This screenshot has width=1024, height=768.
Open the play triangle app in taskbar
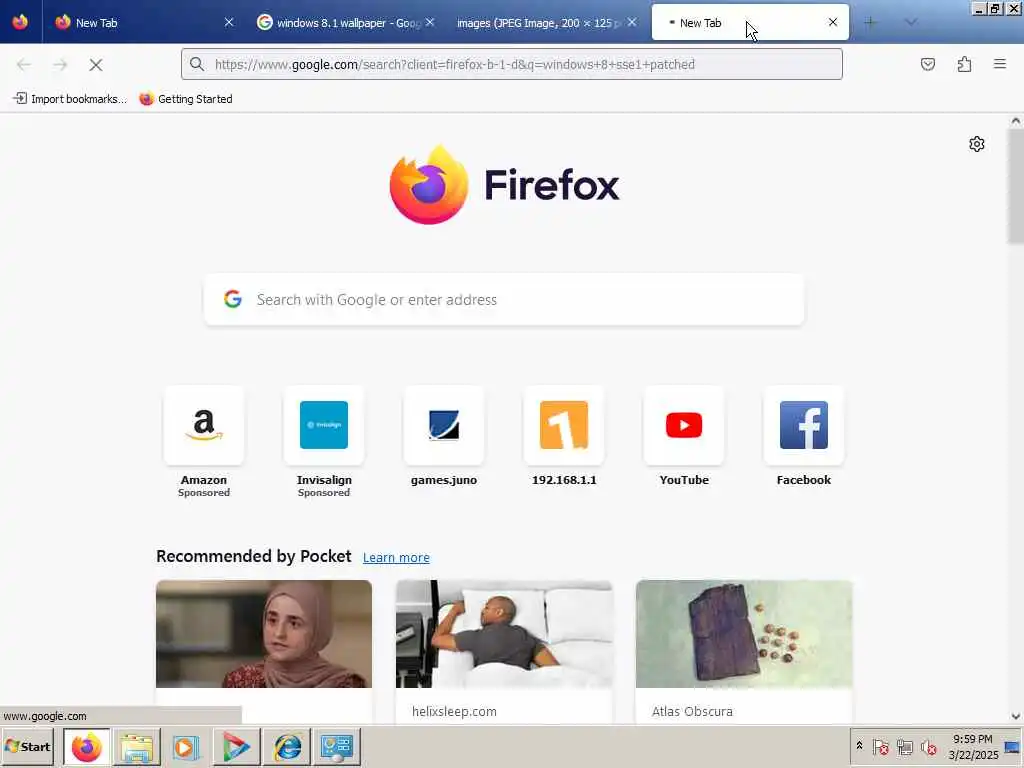point(236,747)
